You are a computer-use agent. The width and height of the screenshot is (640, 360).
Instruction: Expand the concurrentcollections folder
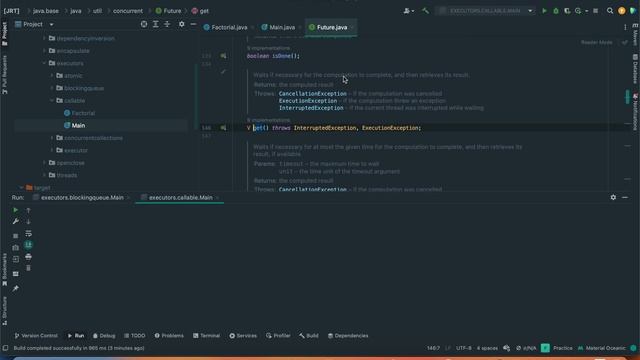[x=52, y=138]
